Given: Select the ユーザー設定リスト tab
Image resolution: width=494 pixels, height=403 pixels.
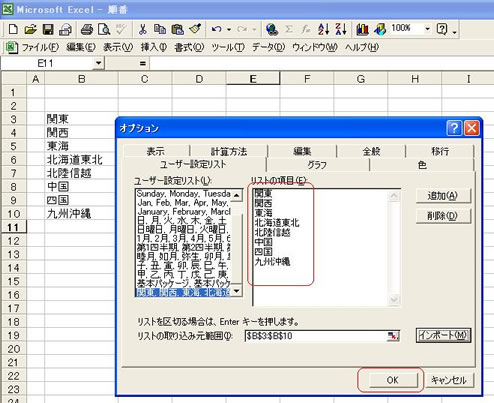Looking at the screenshot, I should [x=193, y=164].
